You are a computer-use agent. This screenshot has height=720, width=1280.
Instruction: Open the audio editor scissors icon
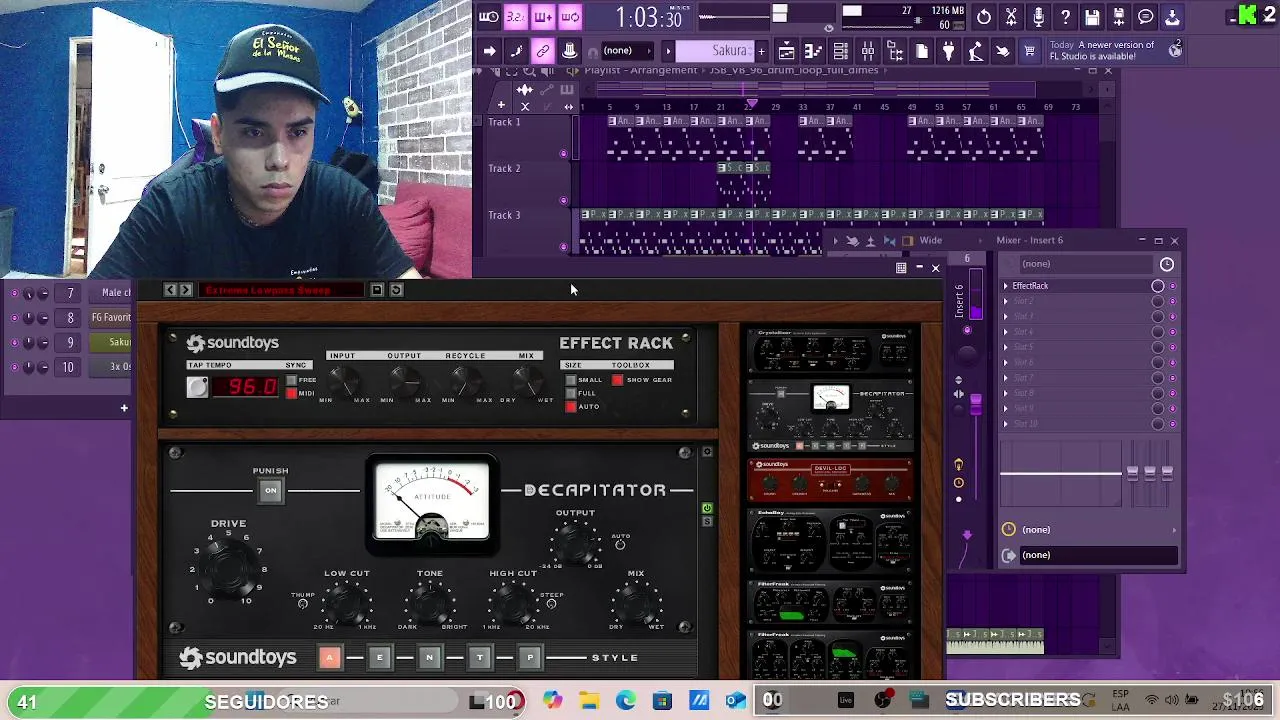click(1011, 17)
